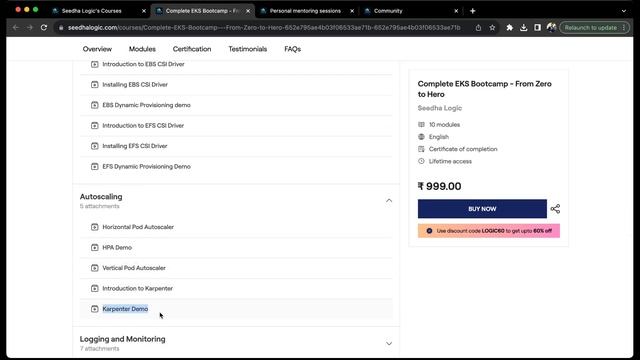Click the Introduction to EFS CSI Driver text
Viewport: 640px width, 360px height.
coord(143,125)
